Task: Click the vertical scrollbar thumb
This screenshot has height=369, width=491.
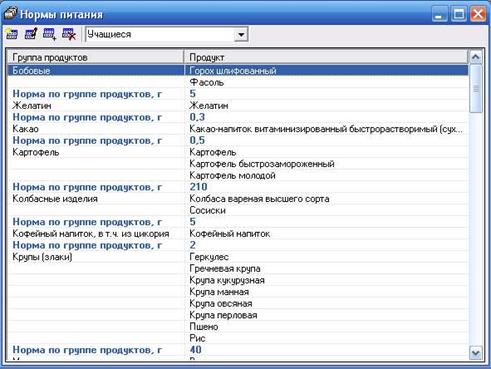Action: point(476,88)
